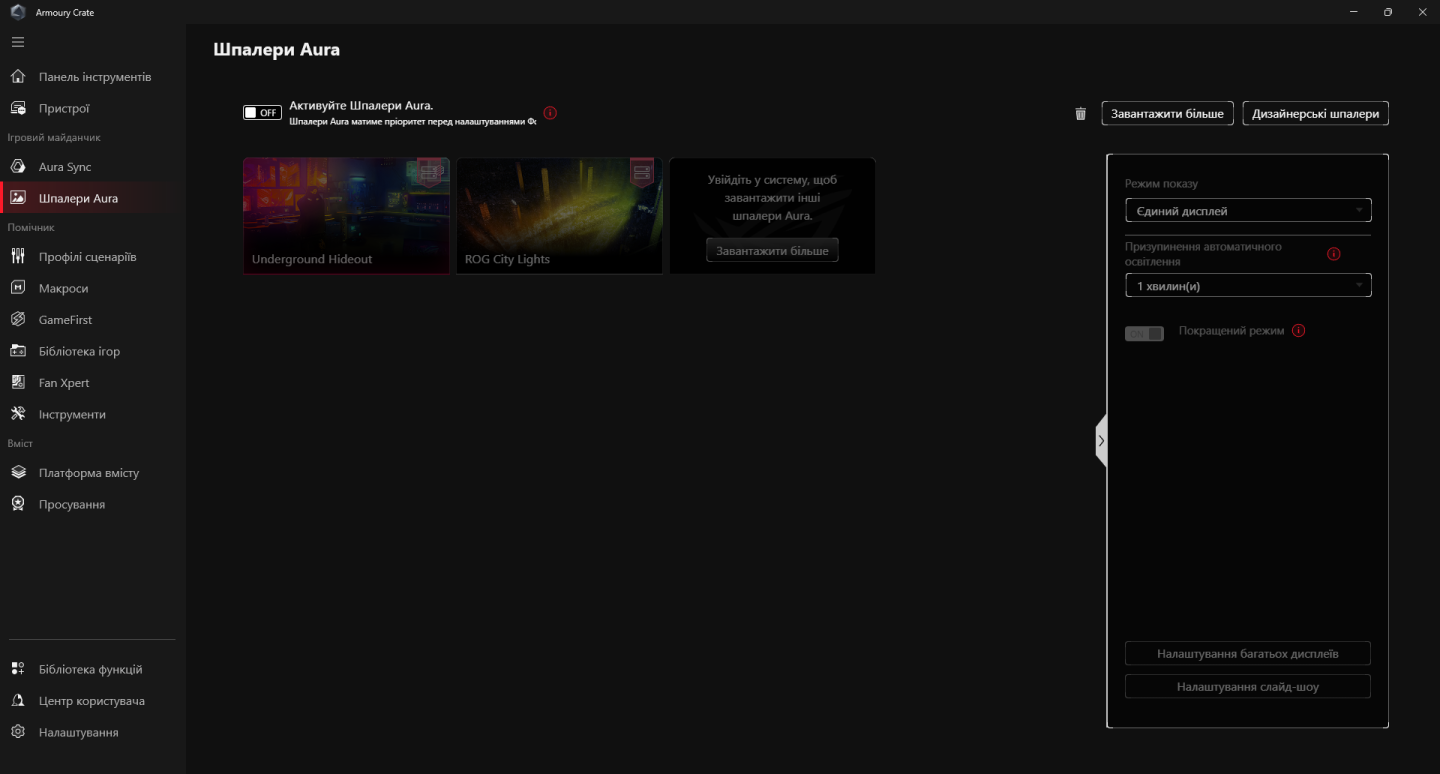Click the Armoury Crate logo in the title bar
1440x774 pixels.
click(18, 12)
